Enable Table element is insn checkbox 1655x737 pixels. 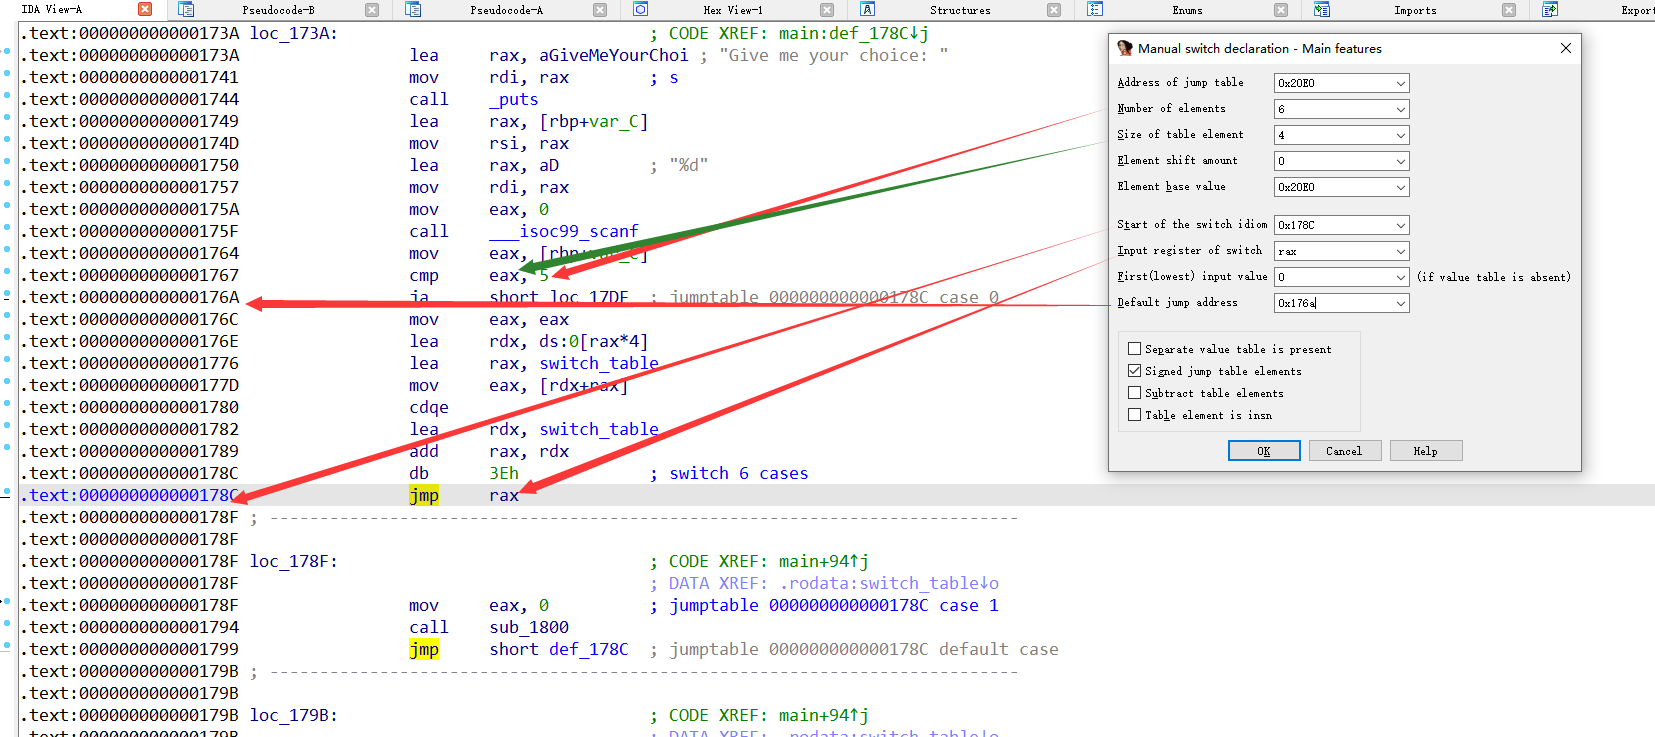pyautogui.click(x=1134, y=415)
